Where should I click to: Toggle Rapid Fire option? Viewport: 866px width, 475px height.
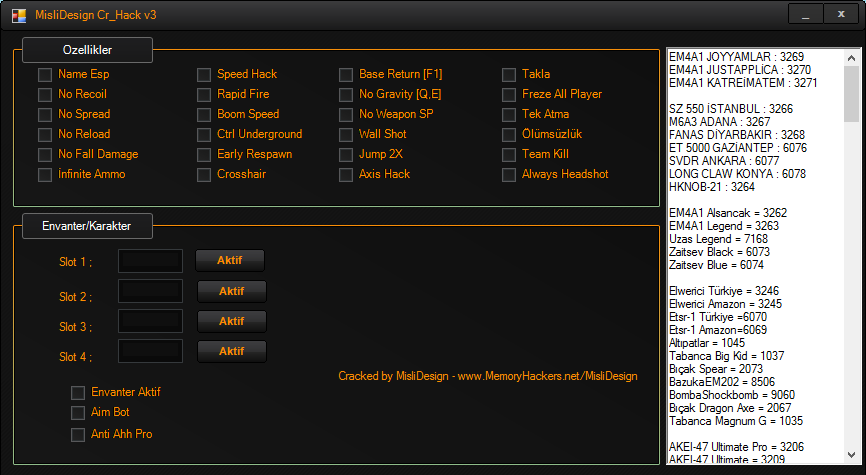[204, 94]
